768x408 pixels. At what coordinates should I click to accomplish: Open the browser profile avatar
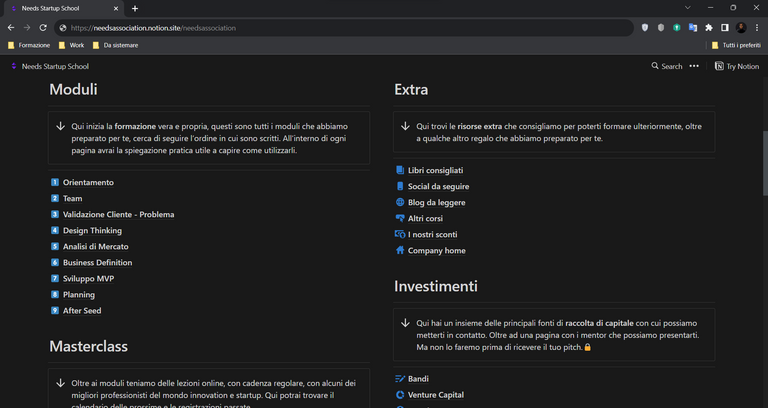741,28
